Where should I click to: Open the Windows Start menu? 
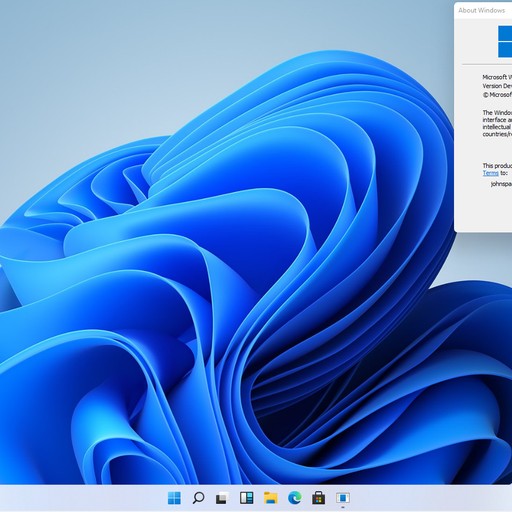click(174, 498)
